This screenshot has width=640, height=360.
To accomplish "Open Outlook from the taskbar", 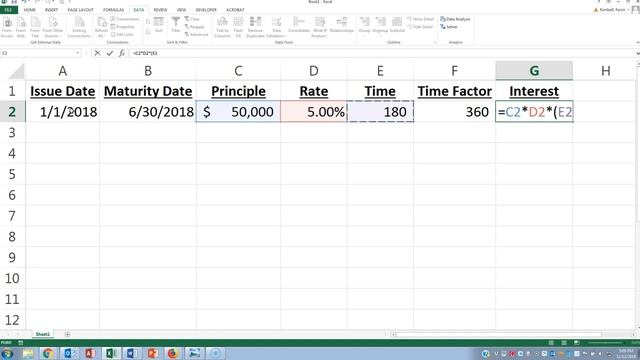I will (x=69, y=353).
